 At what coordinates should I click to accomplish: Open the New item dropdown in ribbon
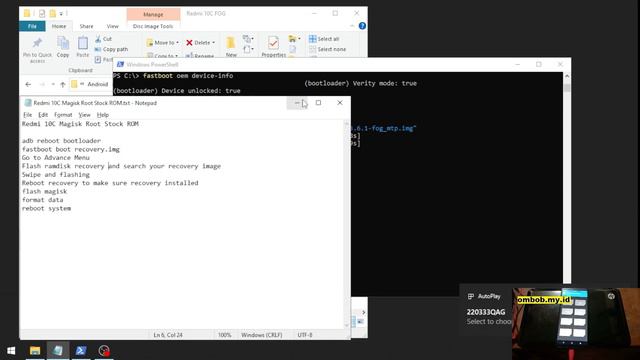click(248, 39)
